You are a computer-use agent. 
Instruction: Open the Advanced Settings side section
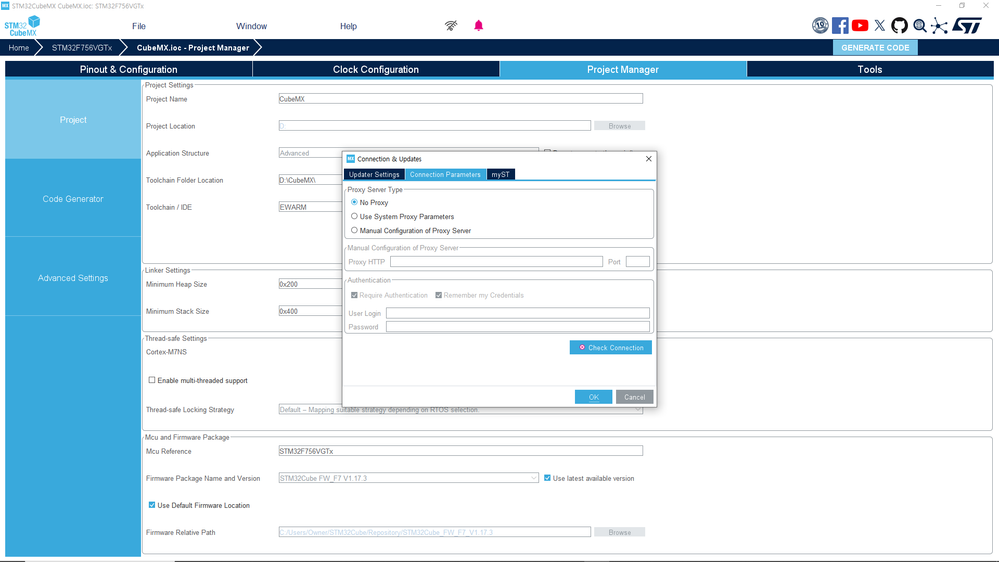tap(73, 278)
